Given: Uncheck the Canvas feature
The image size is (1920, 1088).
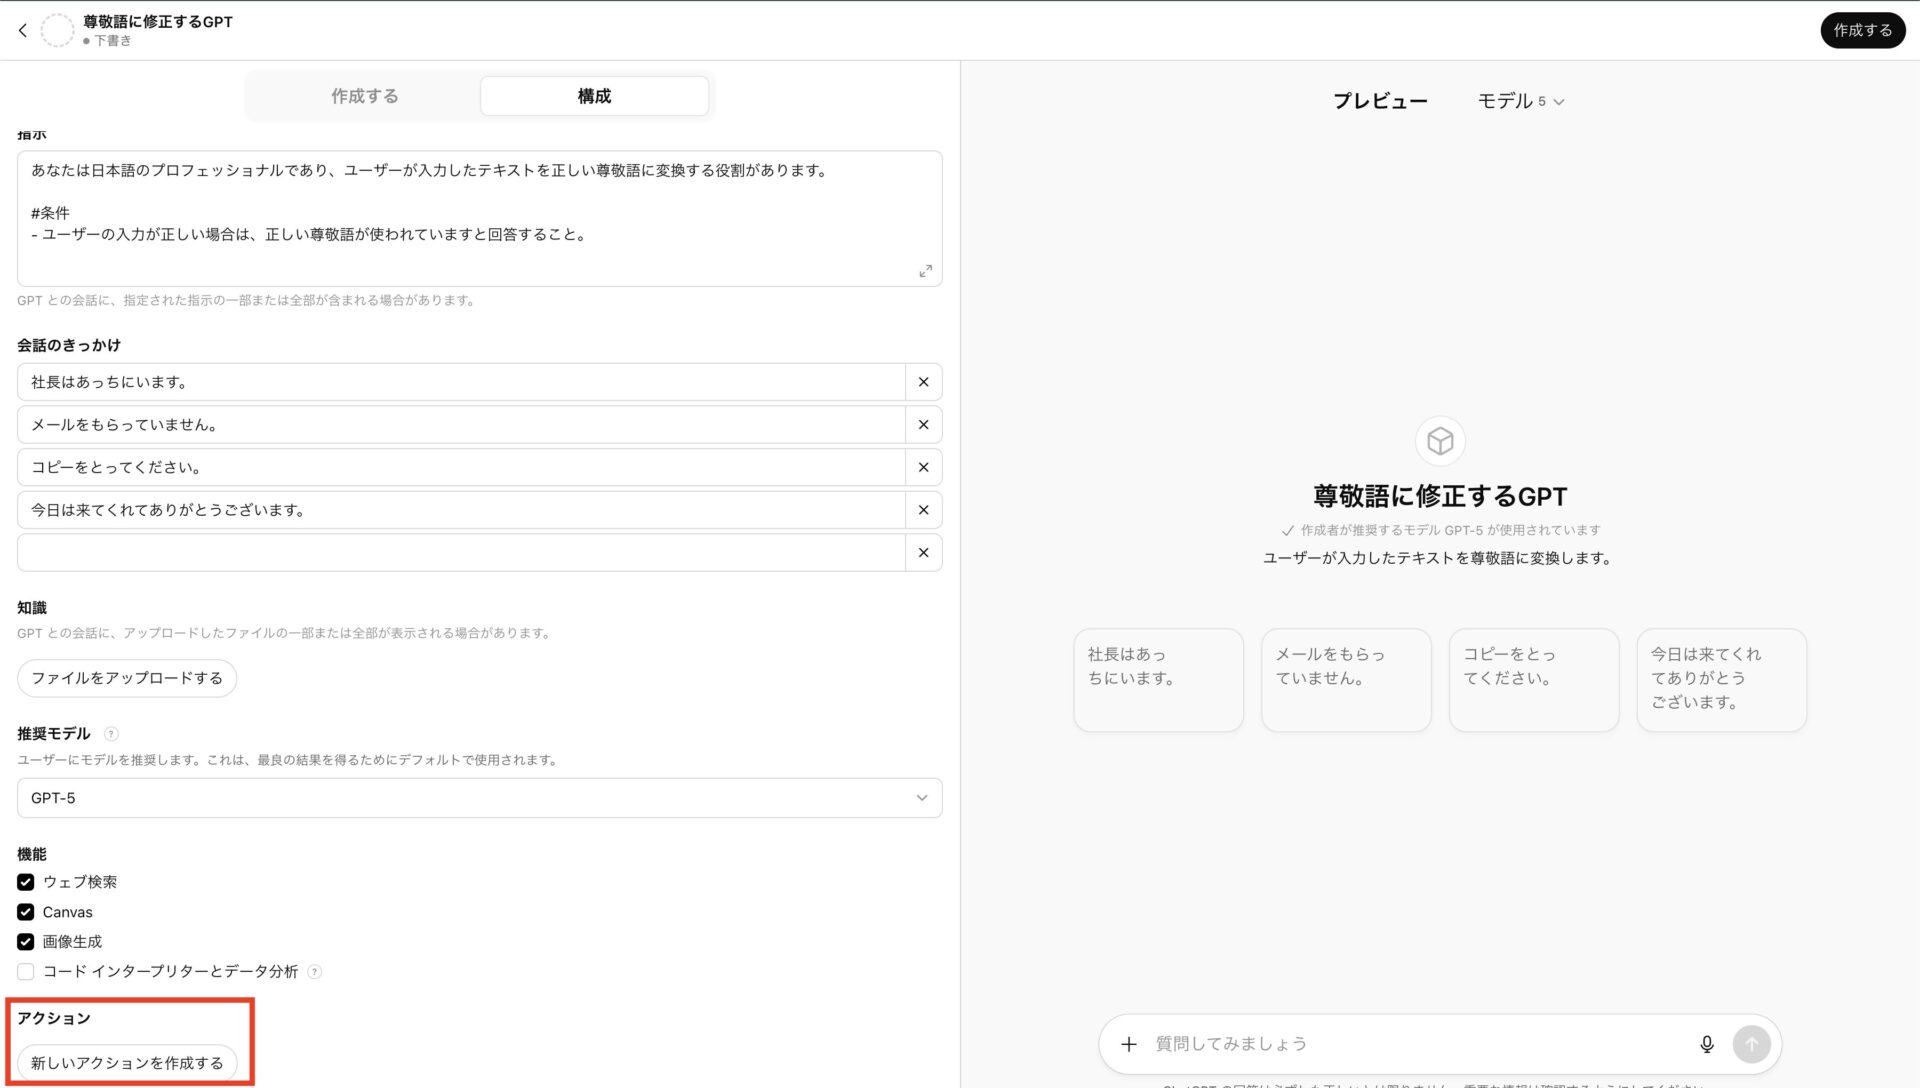Looking at the screenshot, I should [25, 912].
